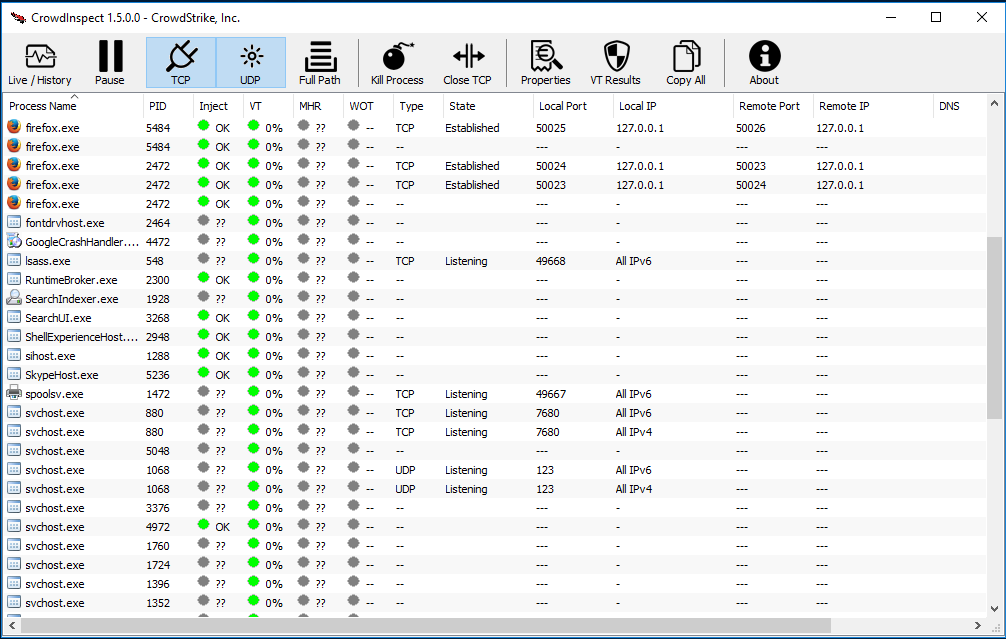Select svchost.exe with PID 1760
The width and height of the screenshot is (1006, 639).
pyautogui.click(x=495, y=545)
